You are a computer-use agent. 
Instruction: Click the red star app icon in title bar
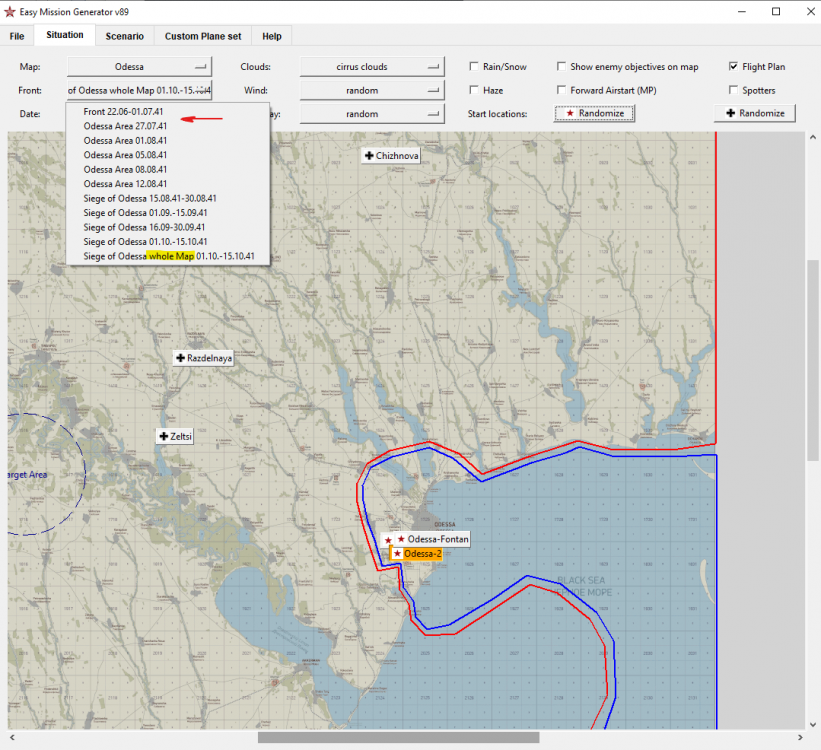(10, 11)
